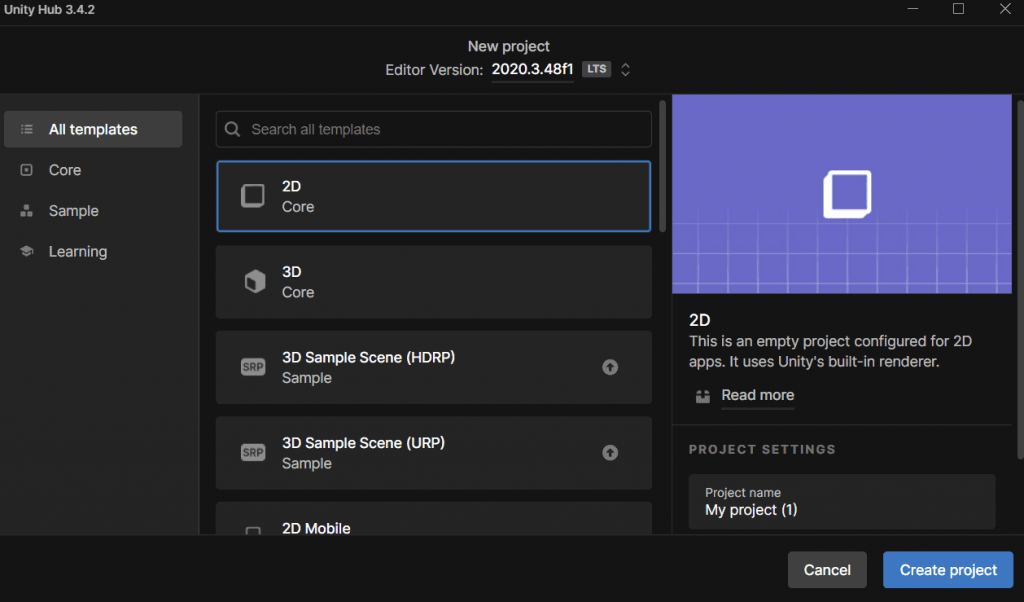Click the 2D template preview image

(842, 194)
